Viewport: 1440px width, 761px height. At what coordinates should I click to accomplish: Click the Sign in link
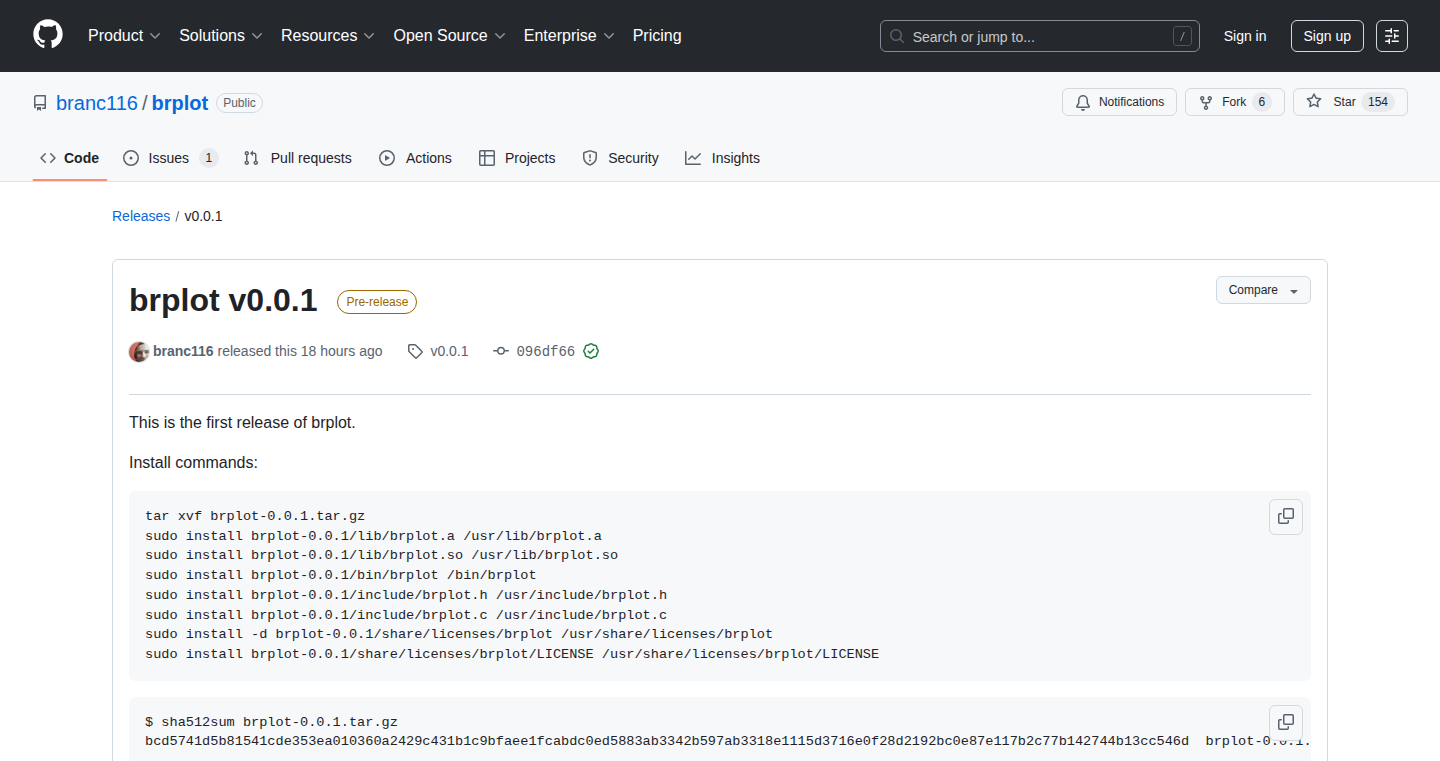pyautogui.click(x=1245, y=36)
